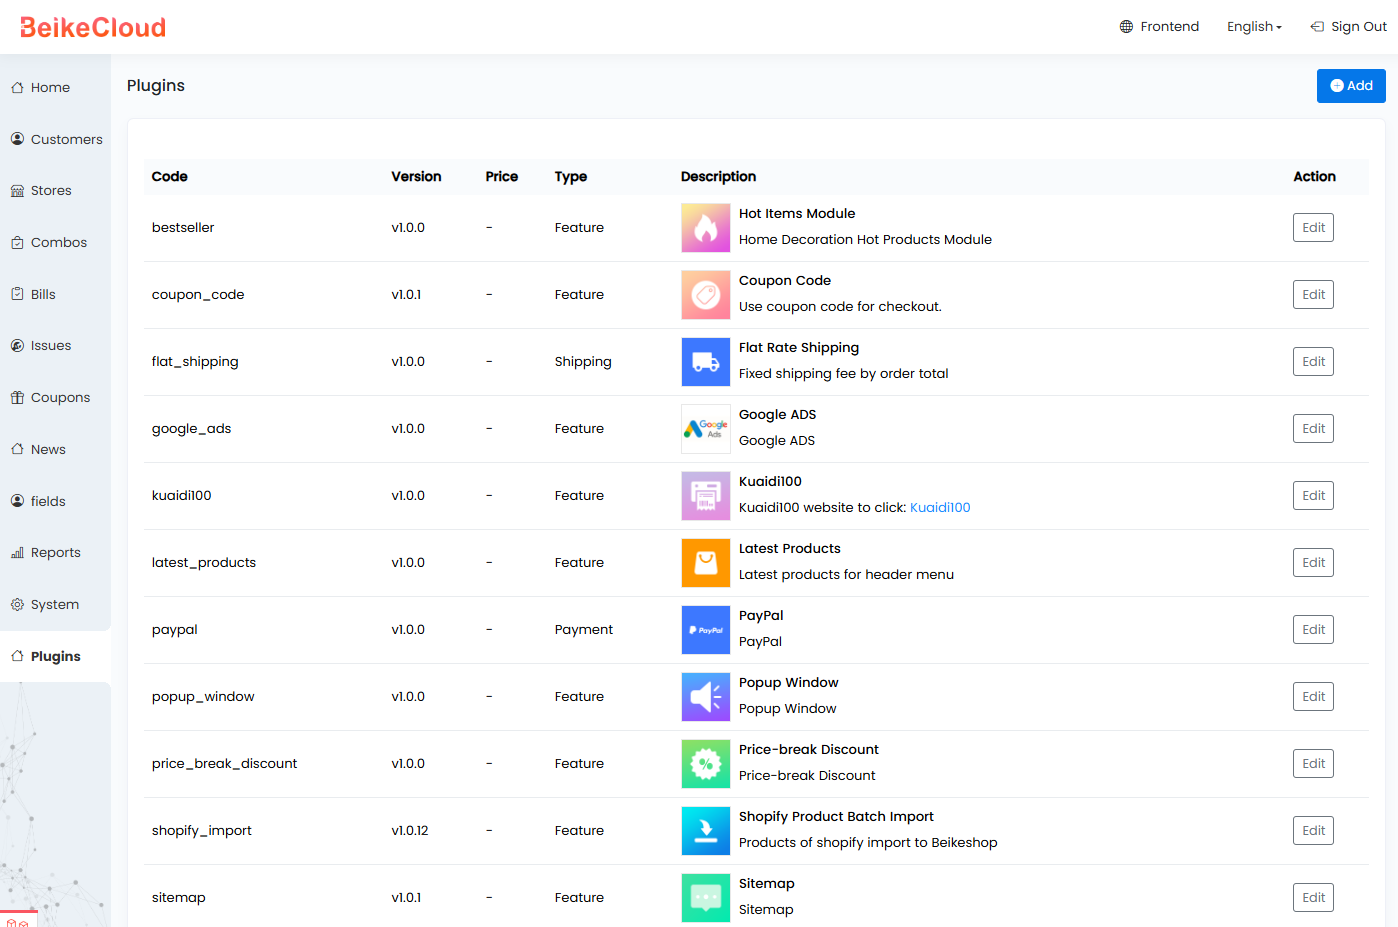Click the Bills sidebar icon
This screenshot has height=927, width=1398.
pos(17,294)
